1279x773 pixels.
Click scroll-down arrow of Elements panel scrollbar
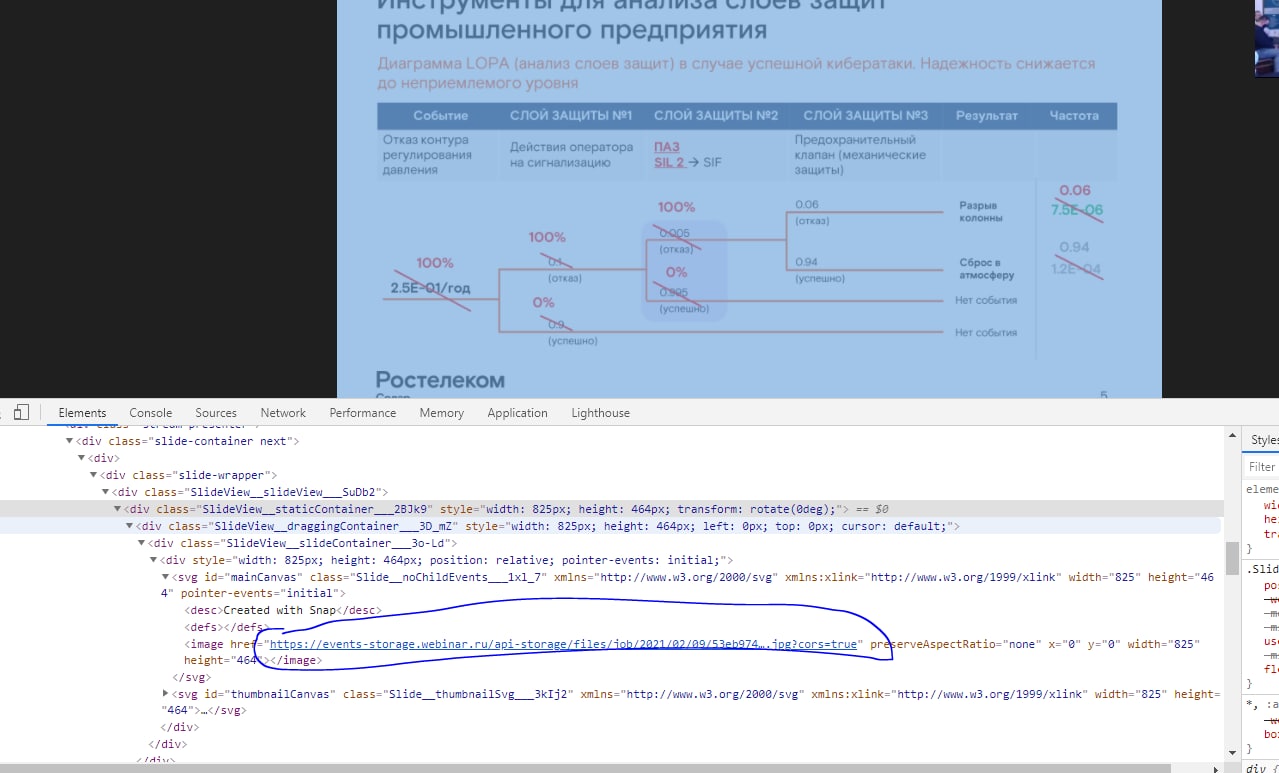coord(1233,752)
